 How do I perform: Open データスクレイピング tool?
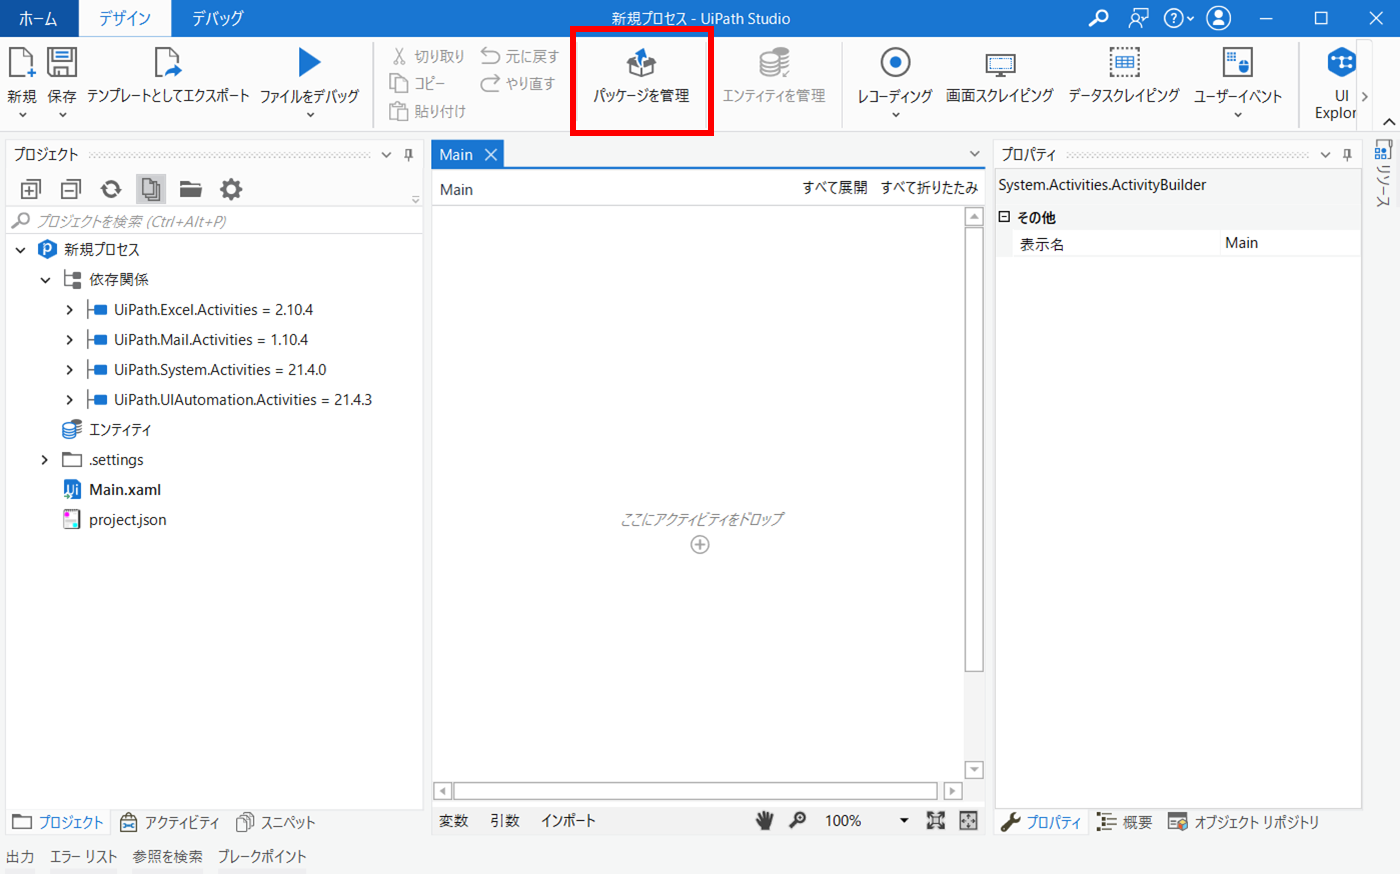[1124, 63]
